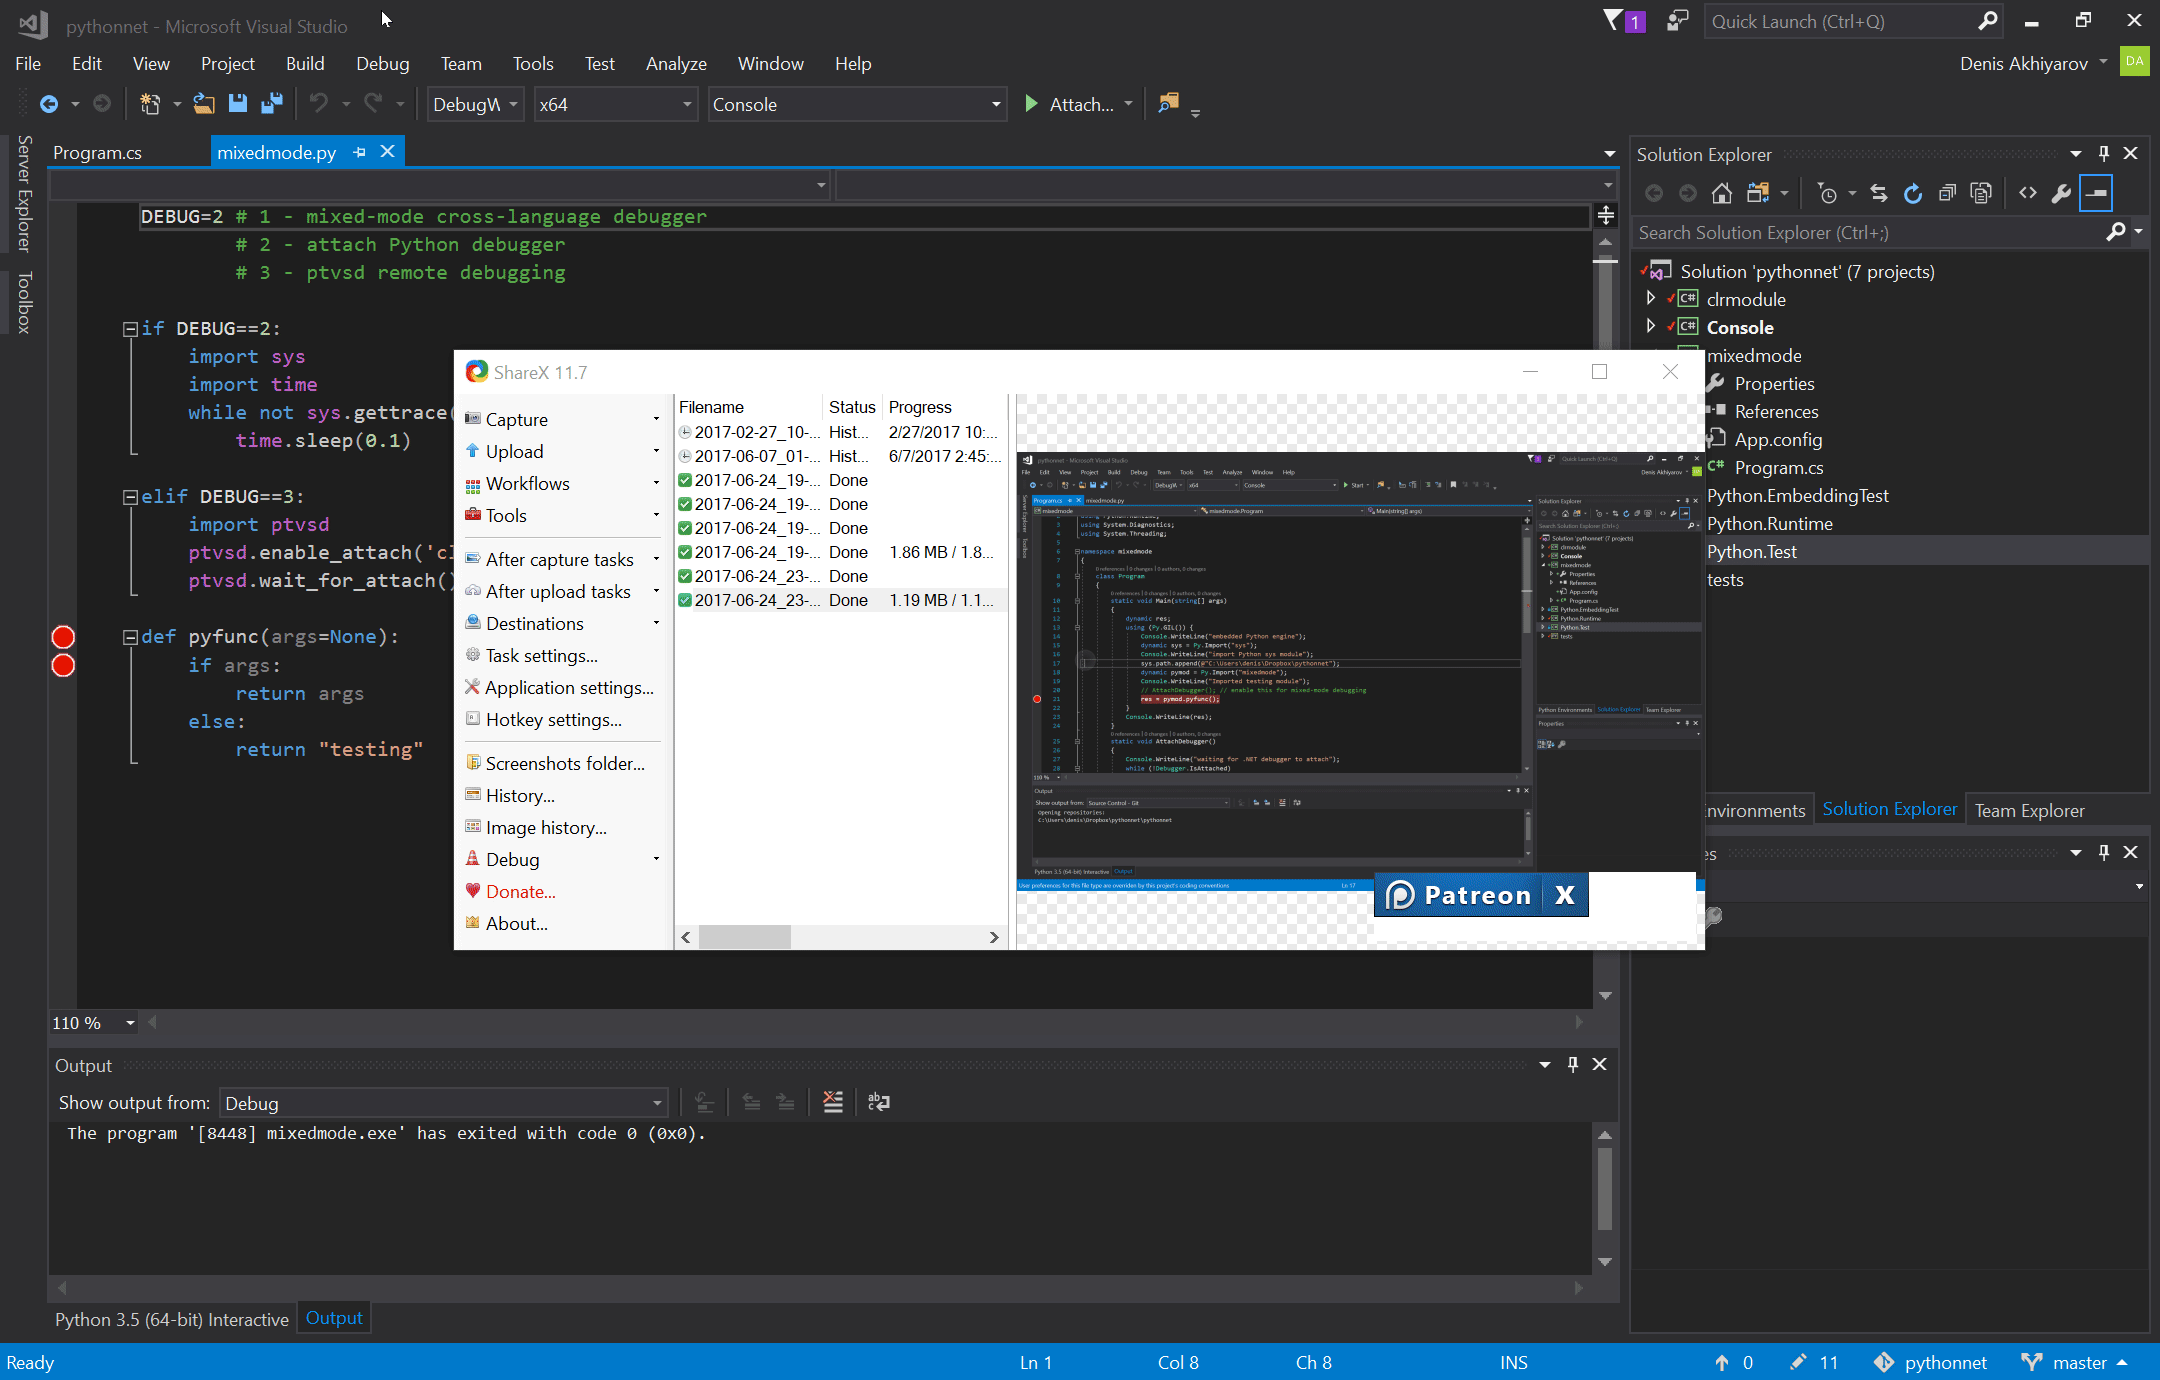Click the notifications flag icon
The height and width of the screenshot is (1380, 2160).
(x=1613, y=21)
